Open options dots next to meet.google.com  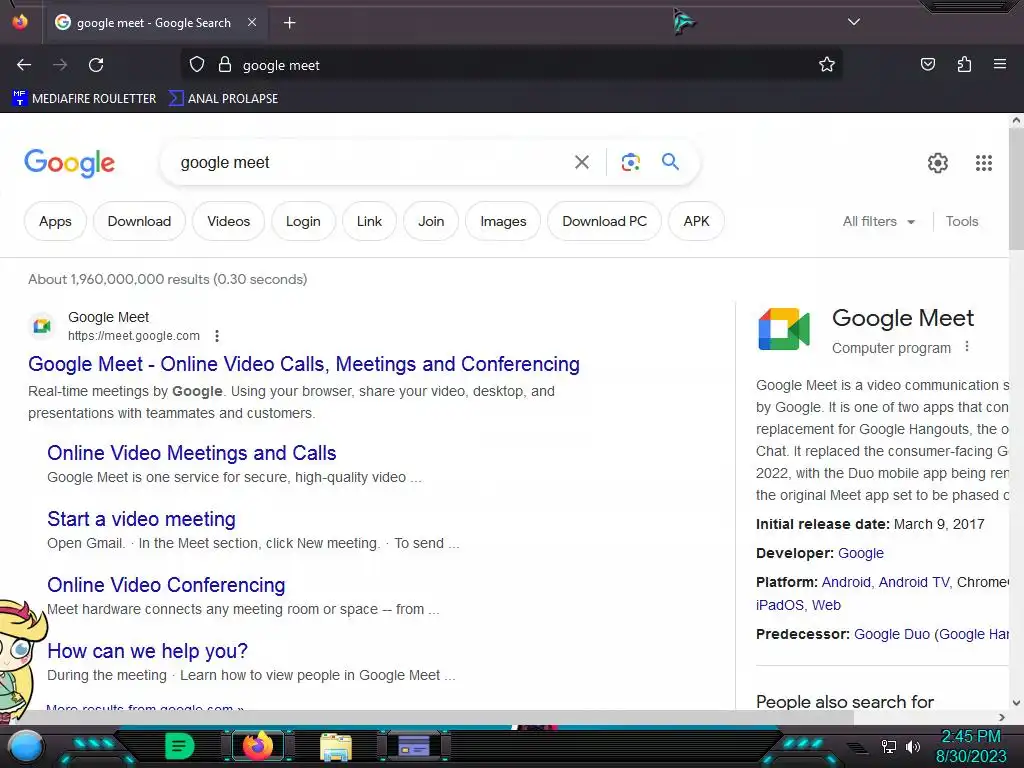tap(217, 336)
